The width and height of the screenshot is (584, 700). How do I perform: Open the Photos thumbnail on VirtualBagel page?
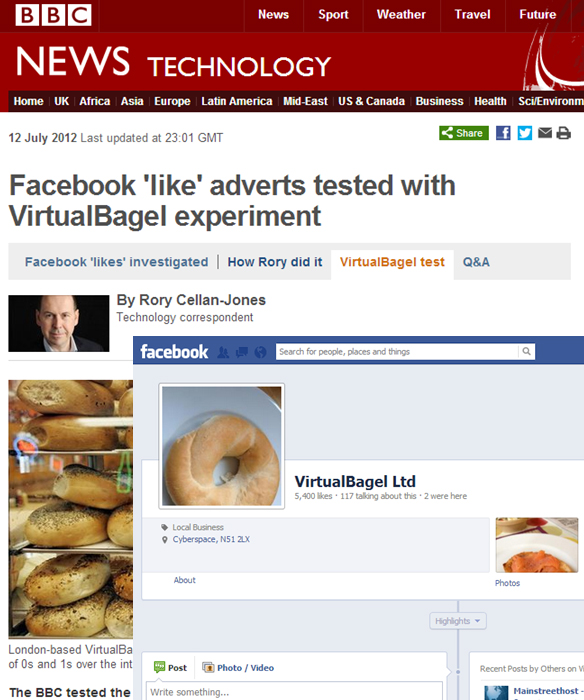(537, 545)
